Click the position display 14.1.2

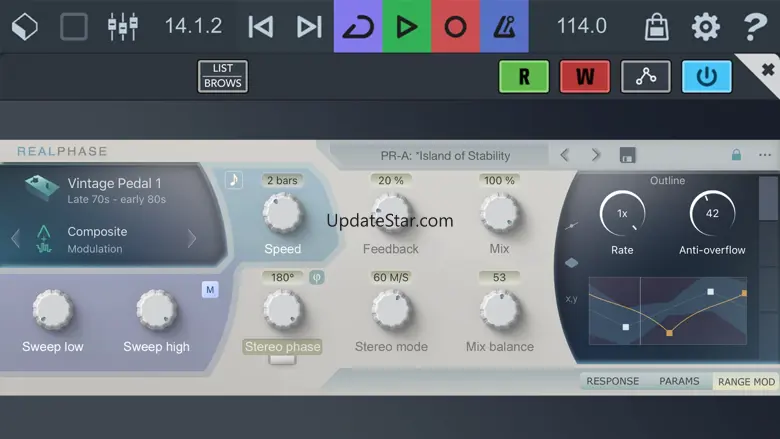[193, 26]
